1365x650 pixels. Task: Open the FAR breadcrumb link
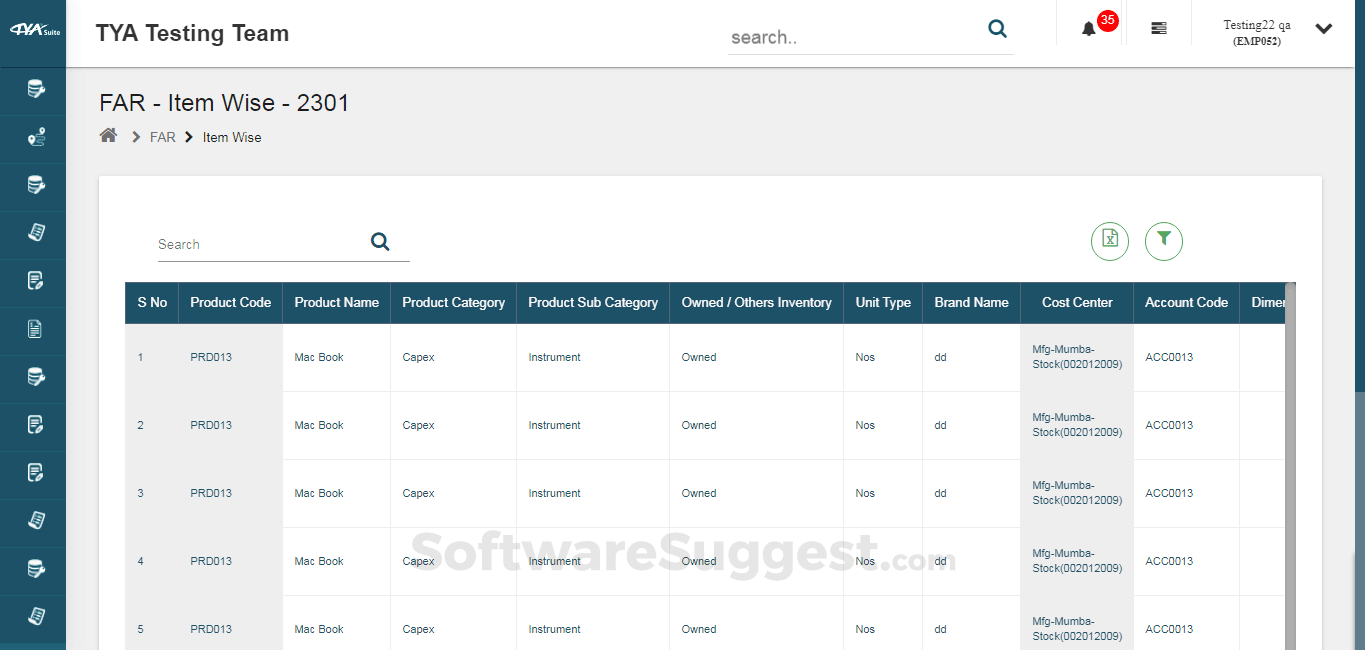pyautogui.click(x=162, y=137)
